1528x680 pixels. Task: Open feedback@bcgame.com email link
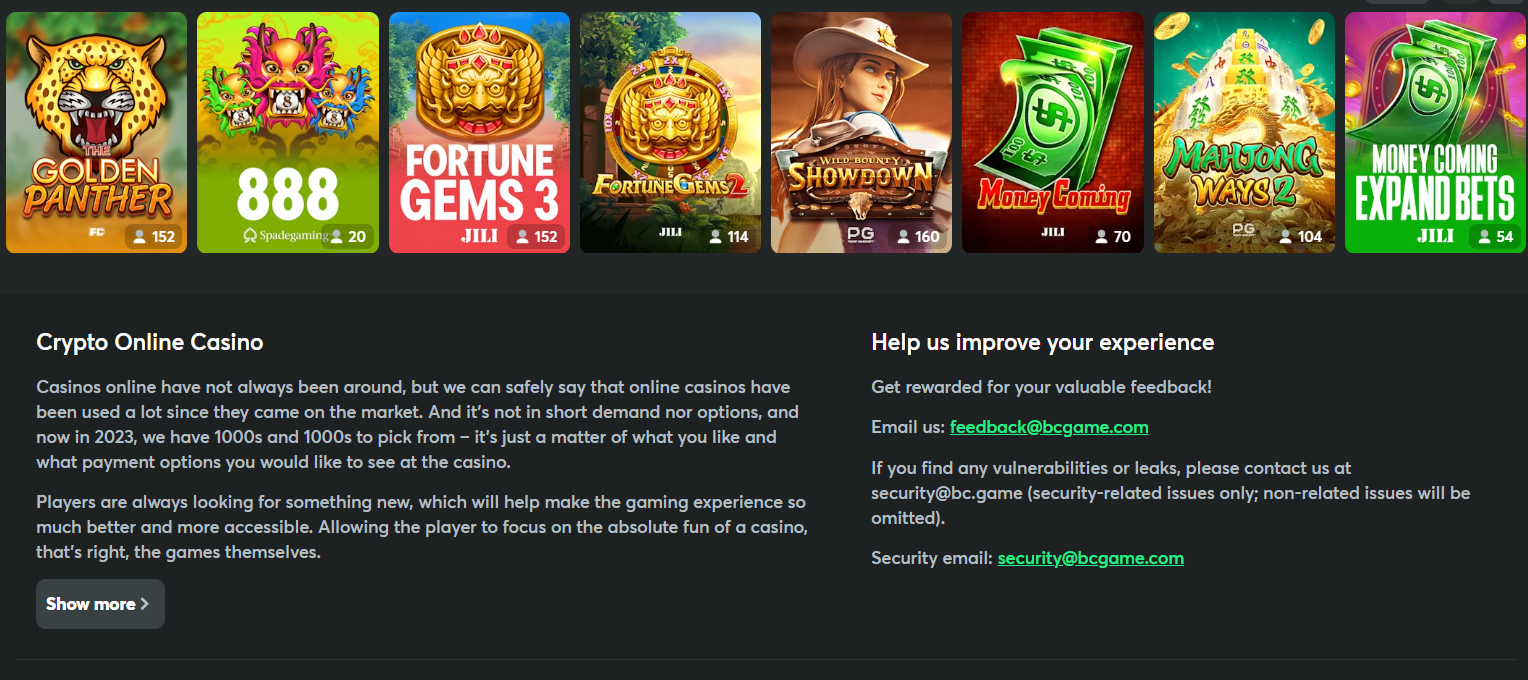click(x=1048, y=427)
